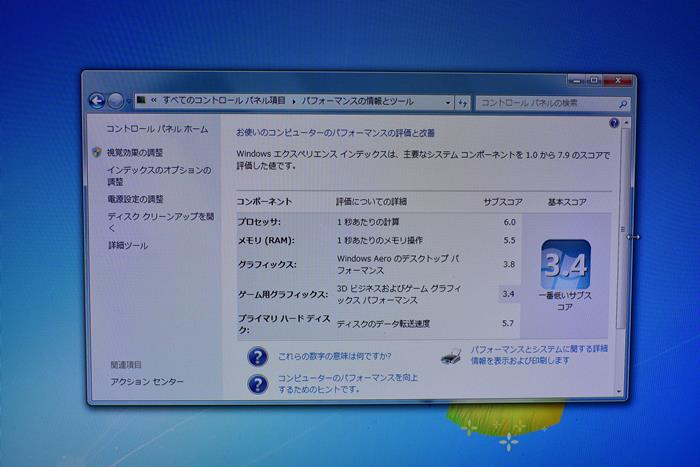Open 電源設定の調整 link

pyautogui.click(x=135, y=199)
